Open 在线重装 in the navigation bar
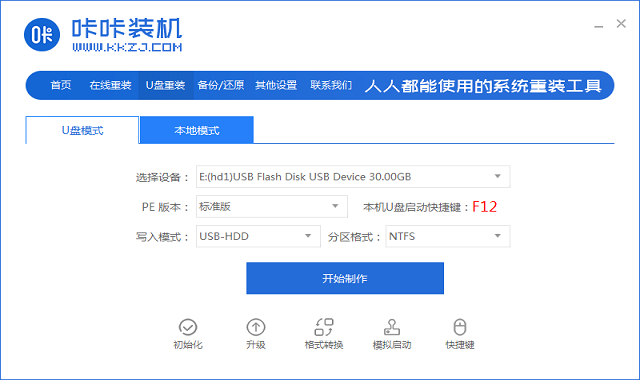Screen dimensions: 640x380 [x=110, y=85]
